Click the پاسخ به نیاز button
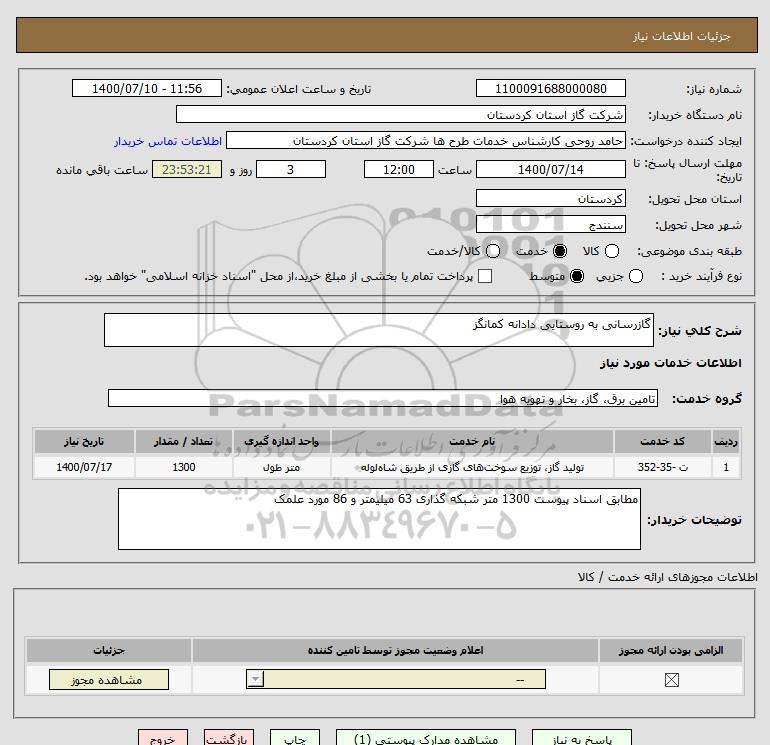 pos(581,738)
